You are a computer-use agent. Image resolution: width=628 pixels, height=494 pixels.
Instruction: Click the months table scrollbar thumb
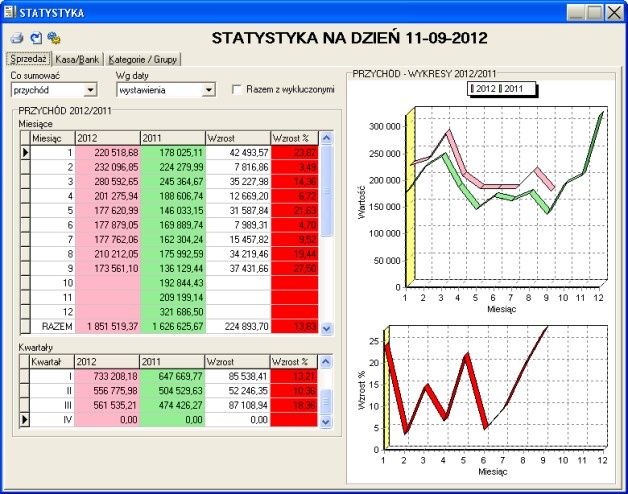tap(327, 191)
